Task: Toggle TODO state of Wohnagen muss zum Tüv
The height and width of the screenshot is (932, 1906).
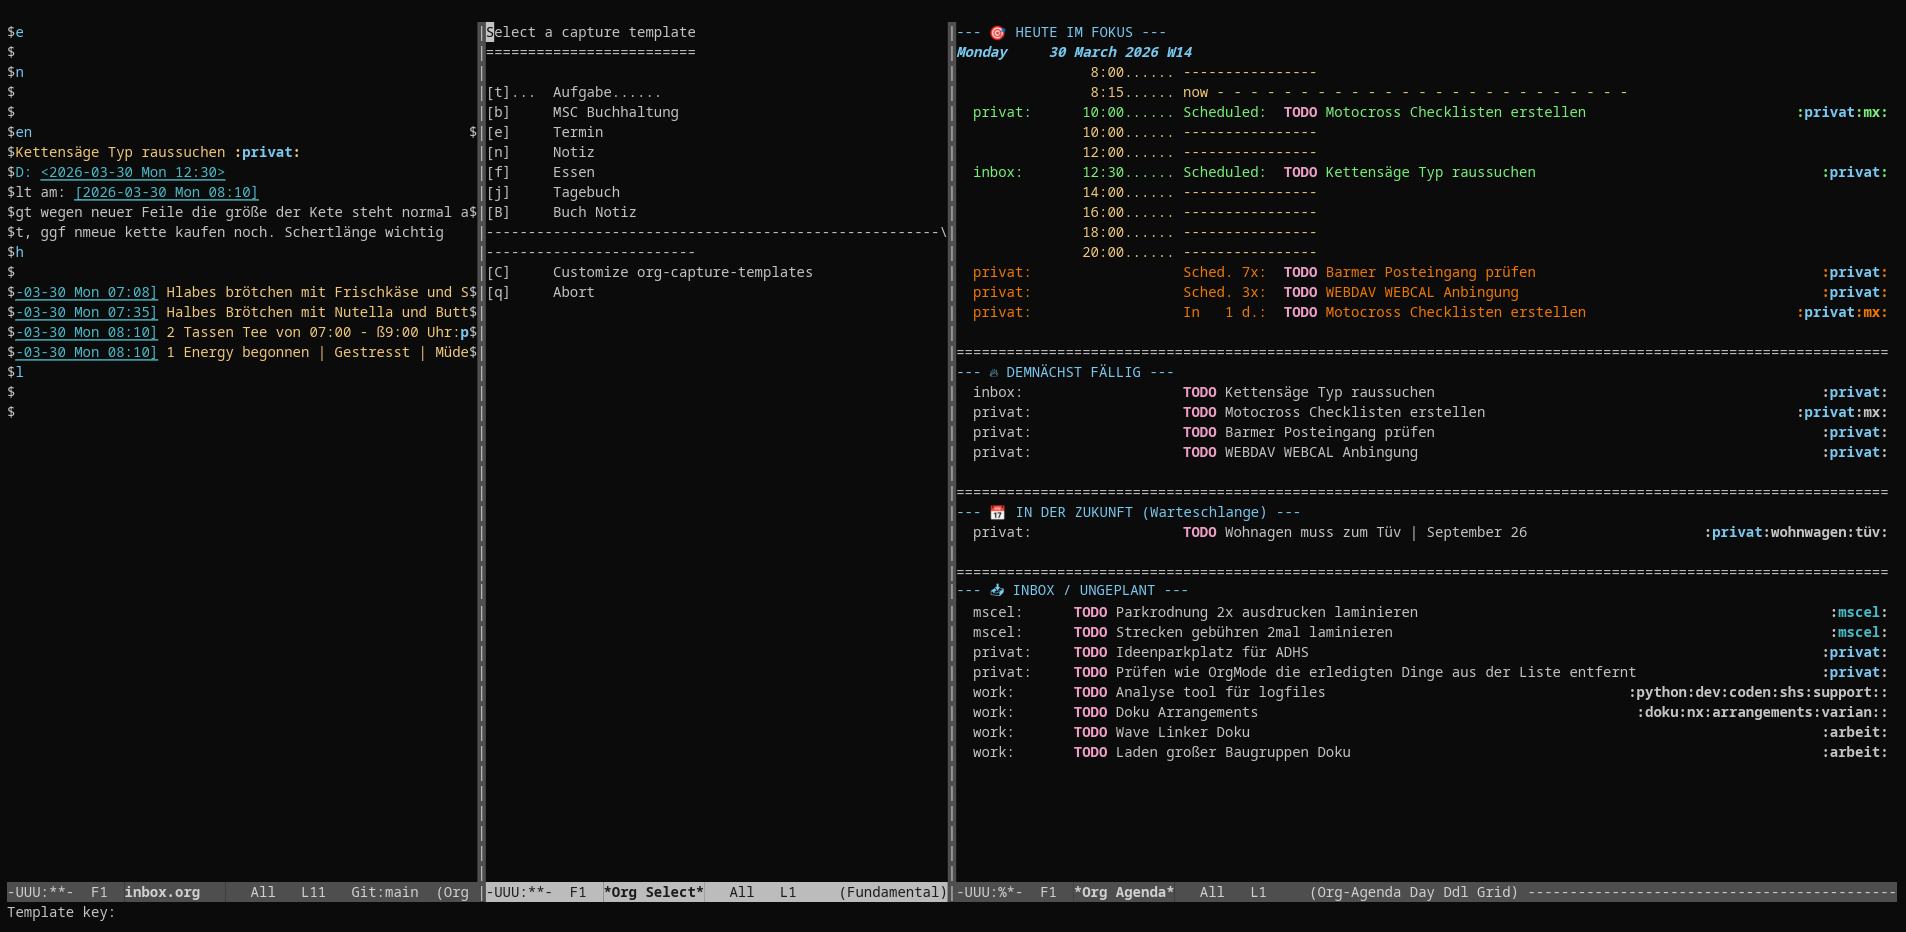Action: [x=1199, y=532]
